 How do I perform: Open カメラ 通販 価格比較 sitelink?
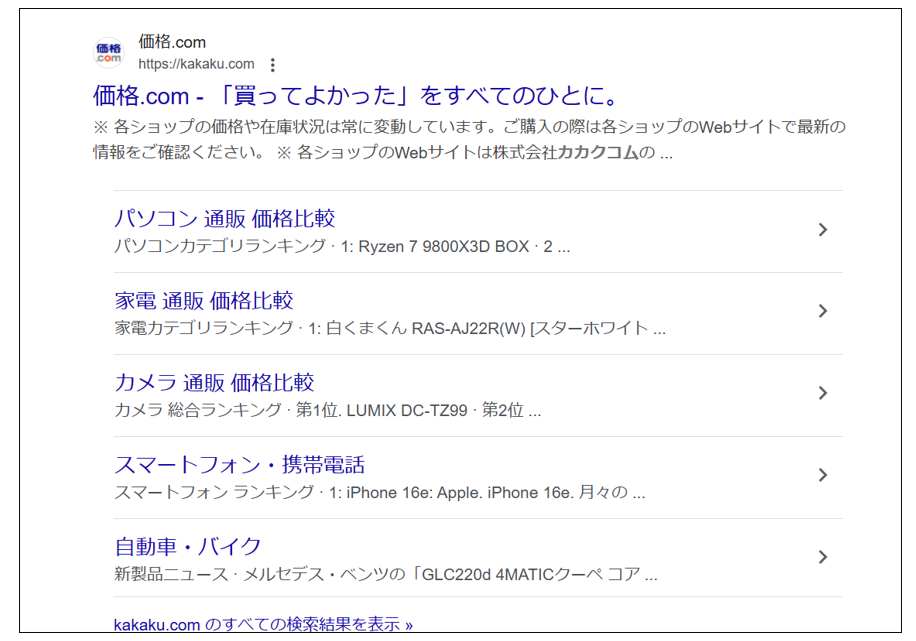point(214,382)
